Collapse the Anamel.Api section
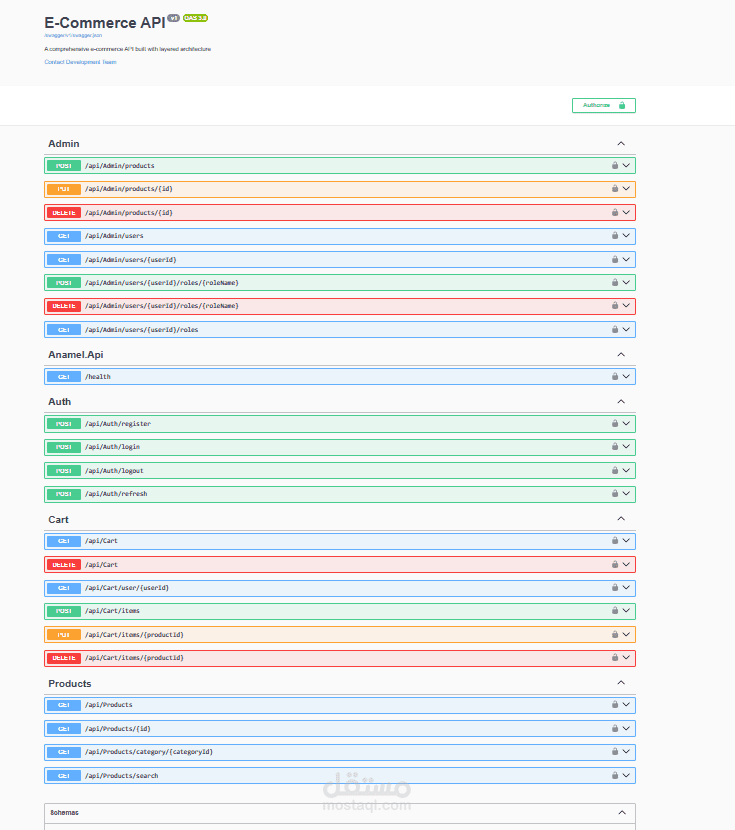 click(x=621, y=354)
